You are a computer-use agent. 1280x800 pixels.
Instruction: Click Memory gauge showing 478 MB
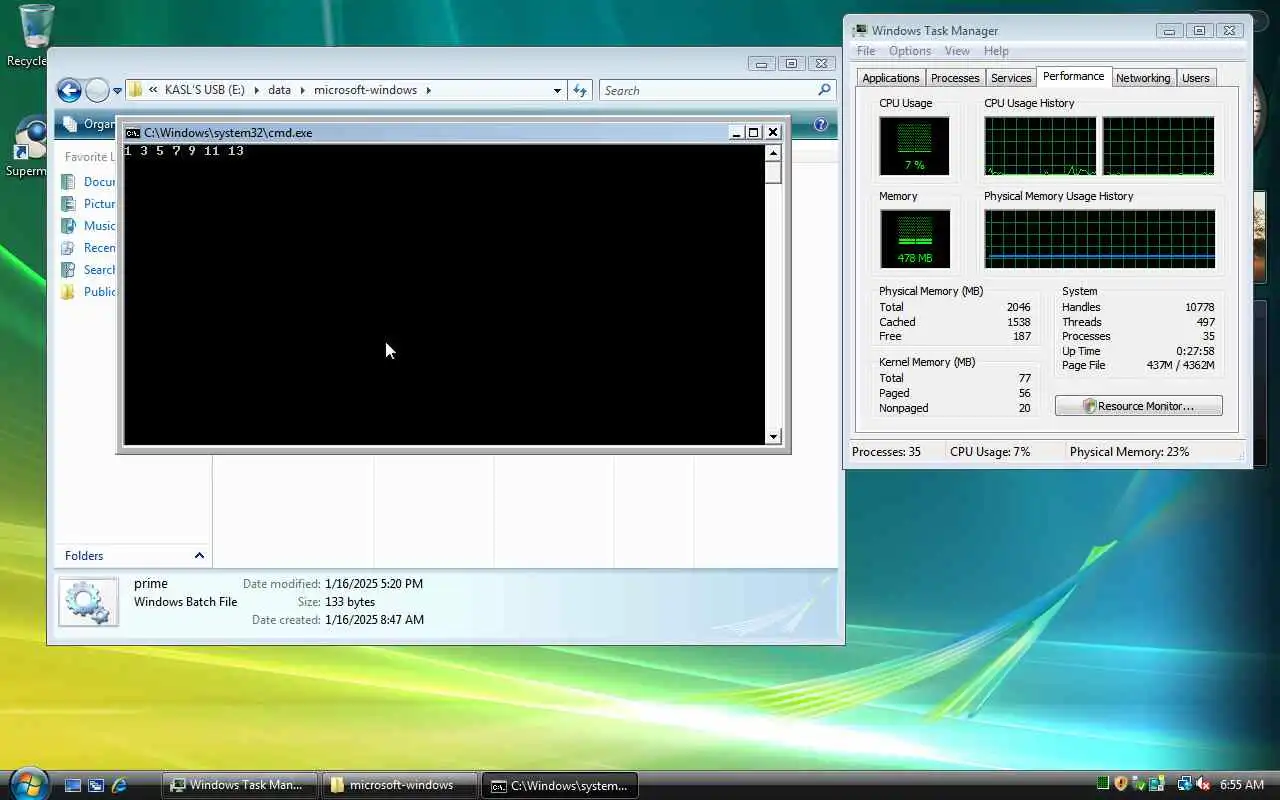pyautogui.click(x=915, y=239)
